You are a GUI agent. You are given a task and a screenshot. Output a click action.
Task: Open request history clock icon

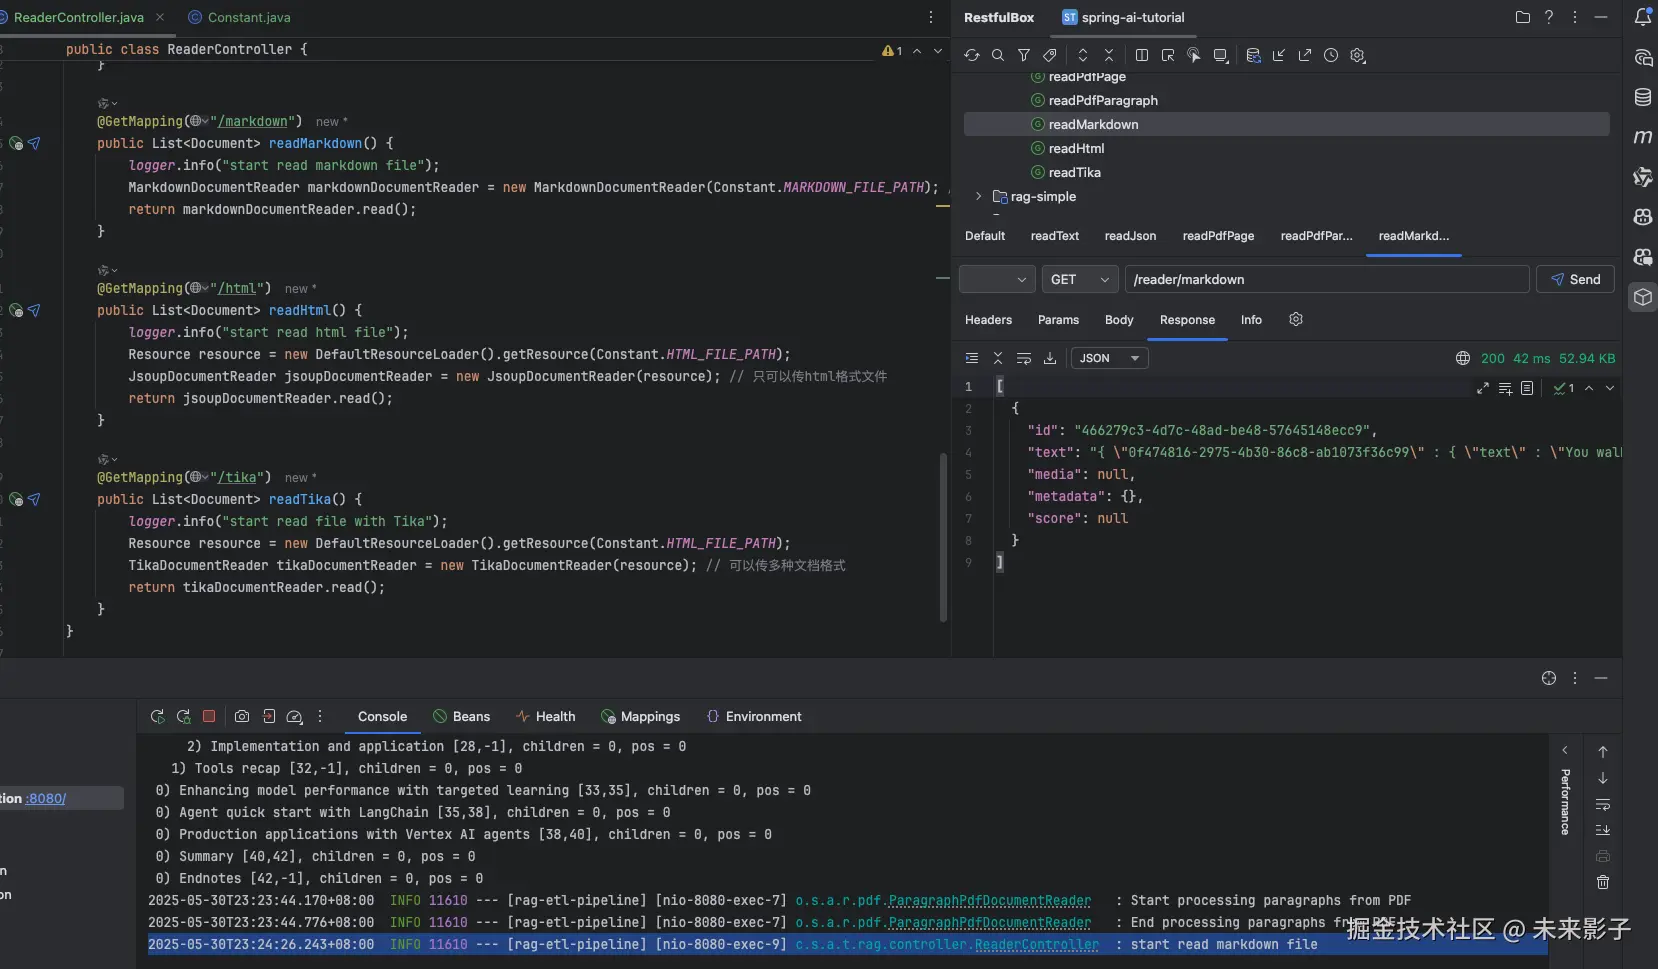tap(1331, 56)
